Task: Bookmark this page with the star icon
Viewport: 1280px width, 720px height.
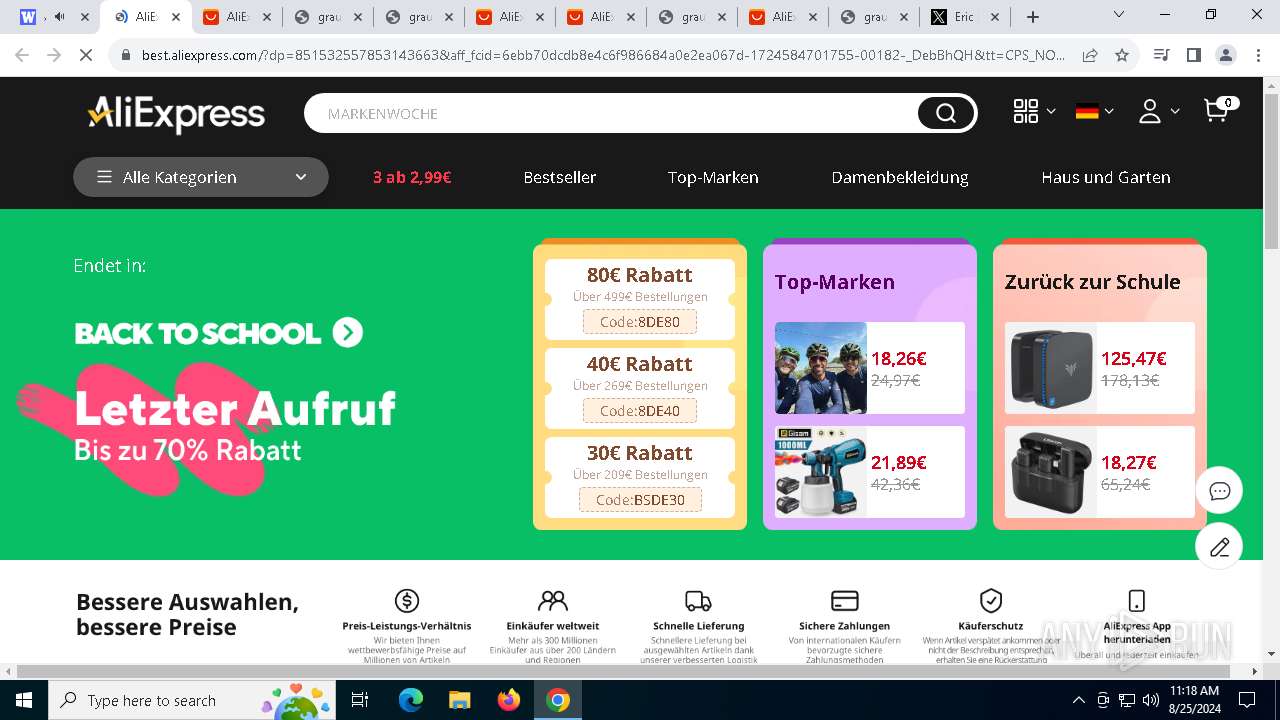Action: (1122, 55)
